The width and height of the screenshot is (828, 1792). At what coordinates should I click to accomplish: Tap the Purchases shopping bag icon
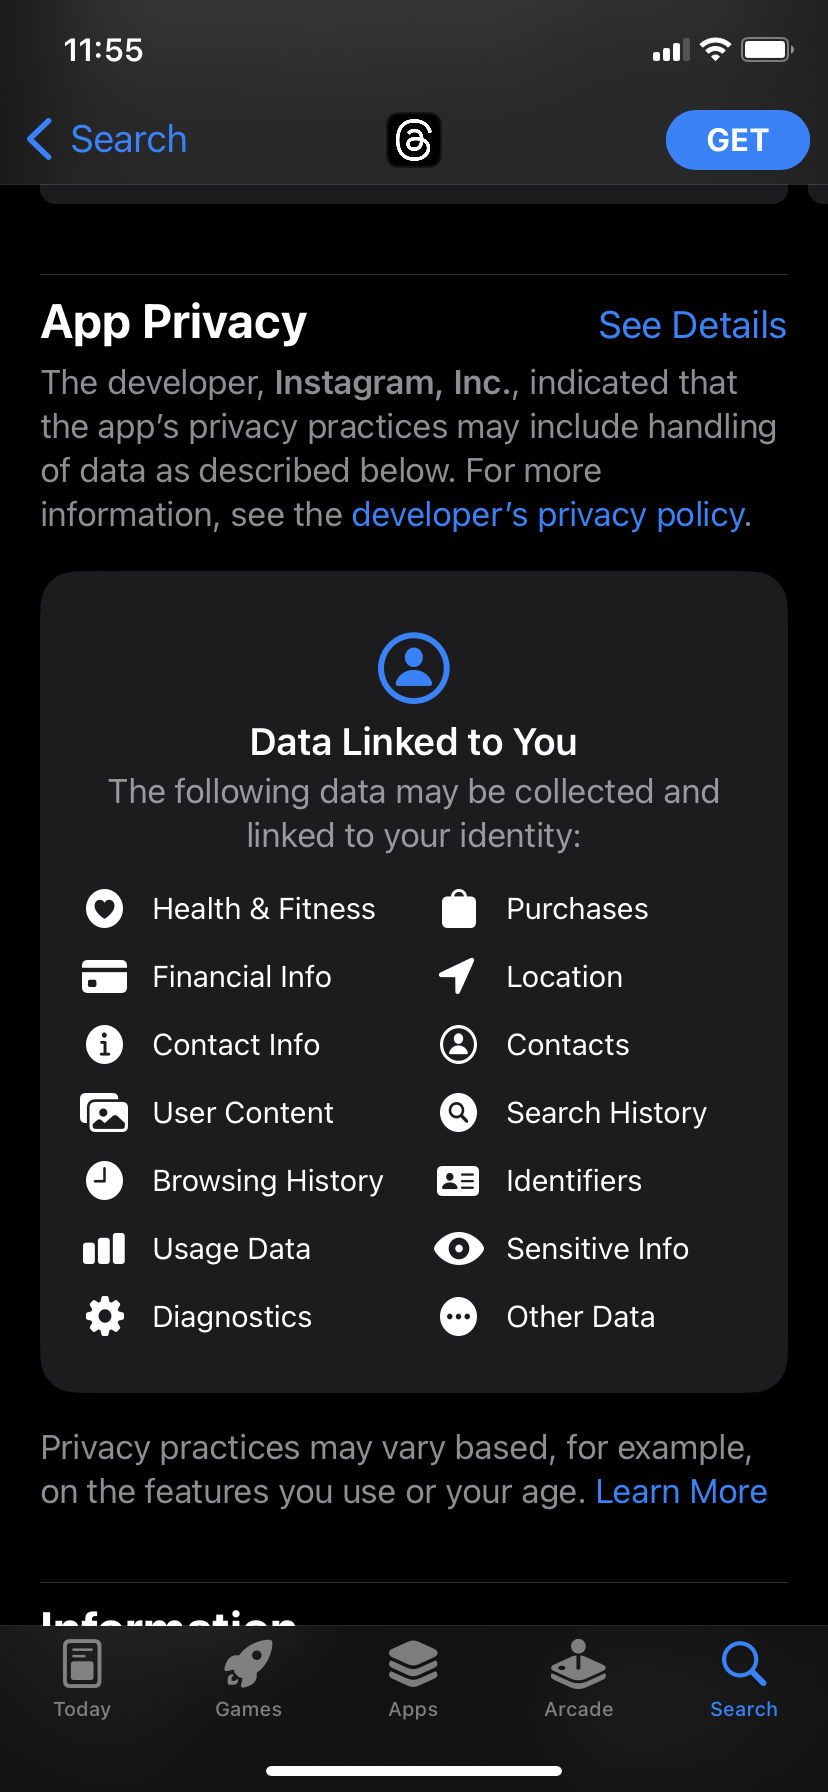point(459,909)
